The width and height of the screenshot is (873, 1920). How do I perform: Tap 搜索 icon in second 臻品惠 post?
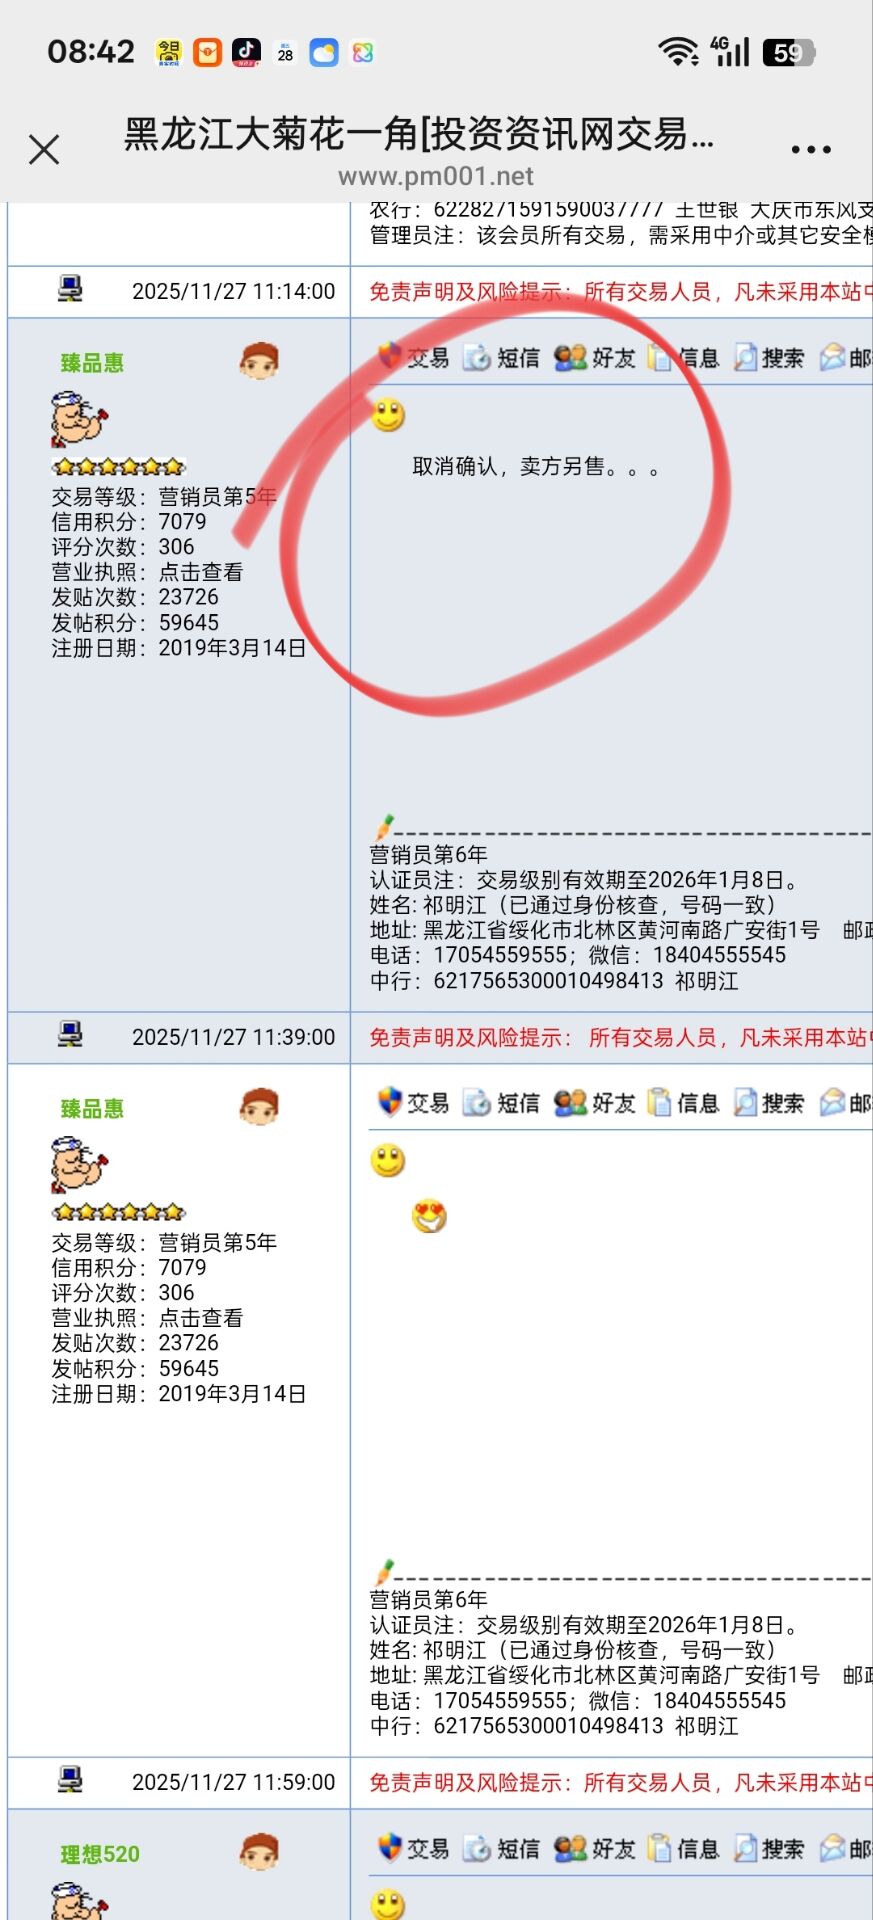pos(768,1102)
